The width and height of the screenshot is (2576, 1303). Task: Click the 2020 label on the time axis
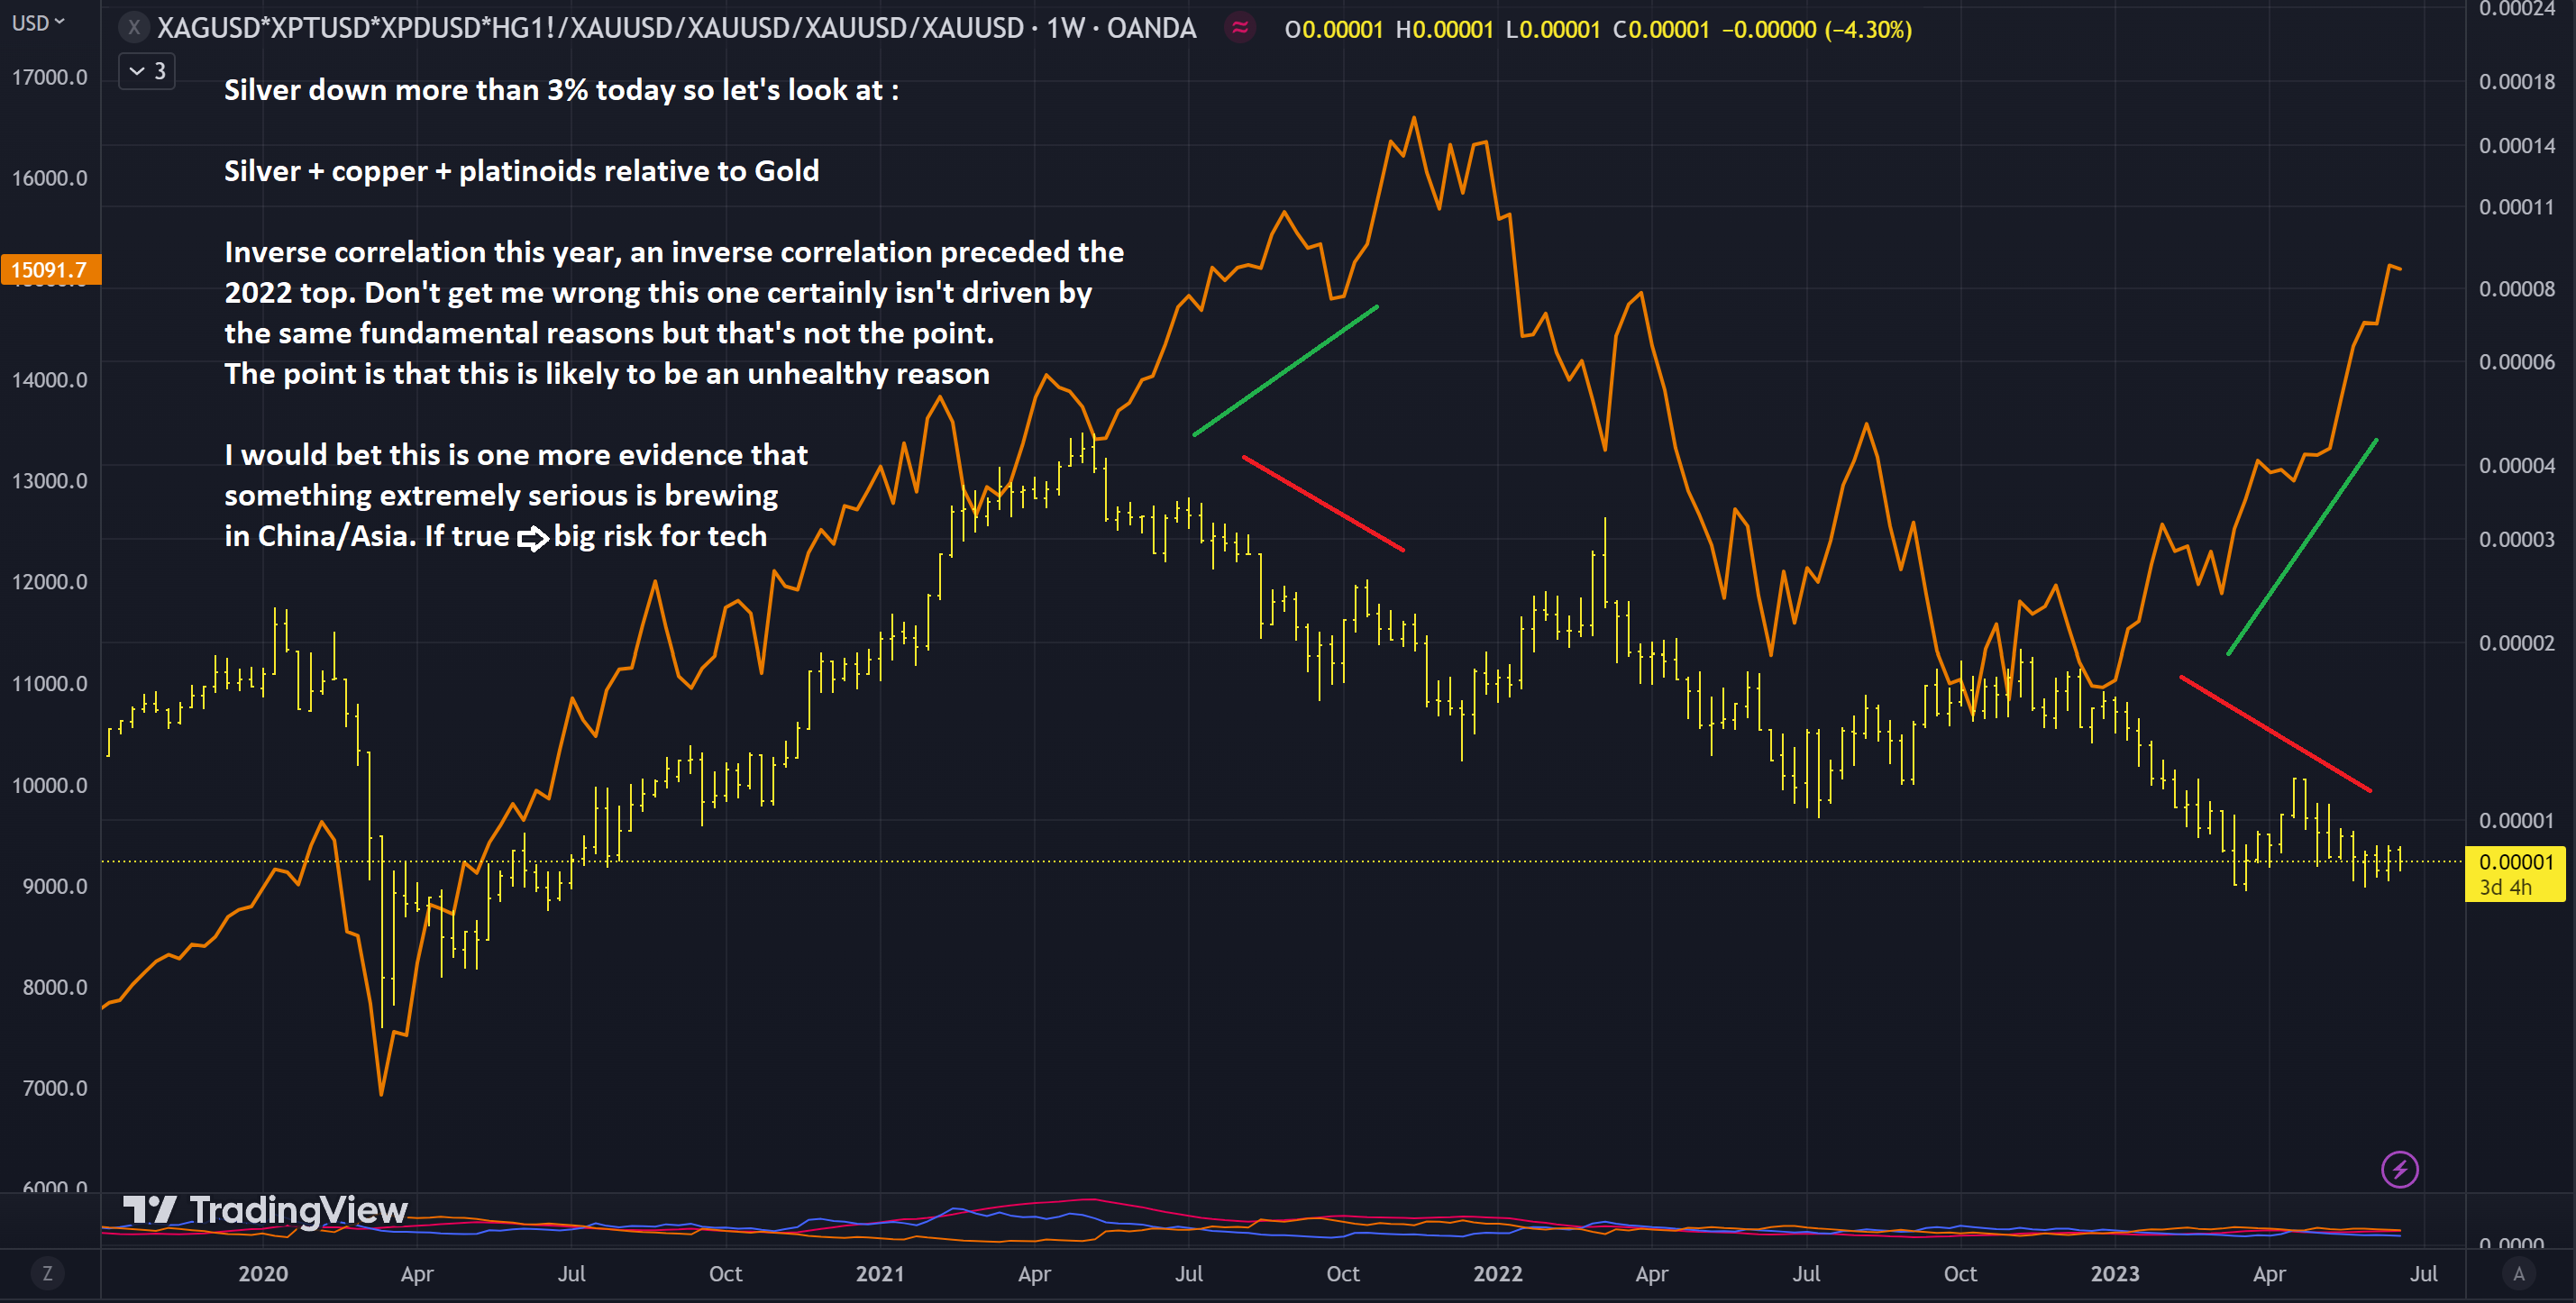click(x=263, y=1274)
